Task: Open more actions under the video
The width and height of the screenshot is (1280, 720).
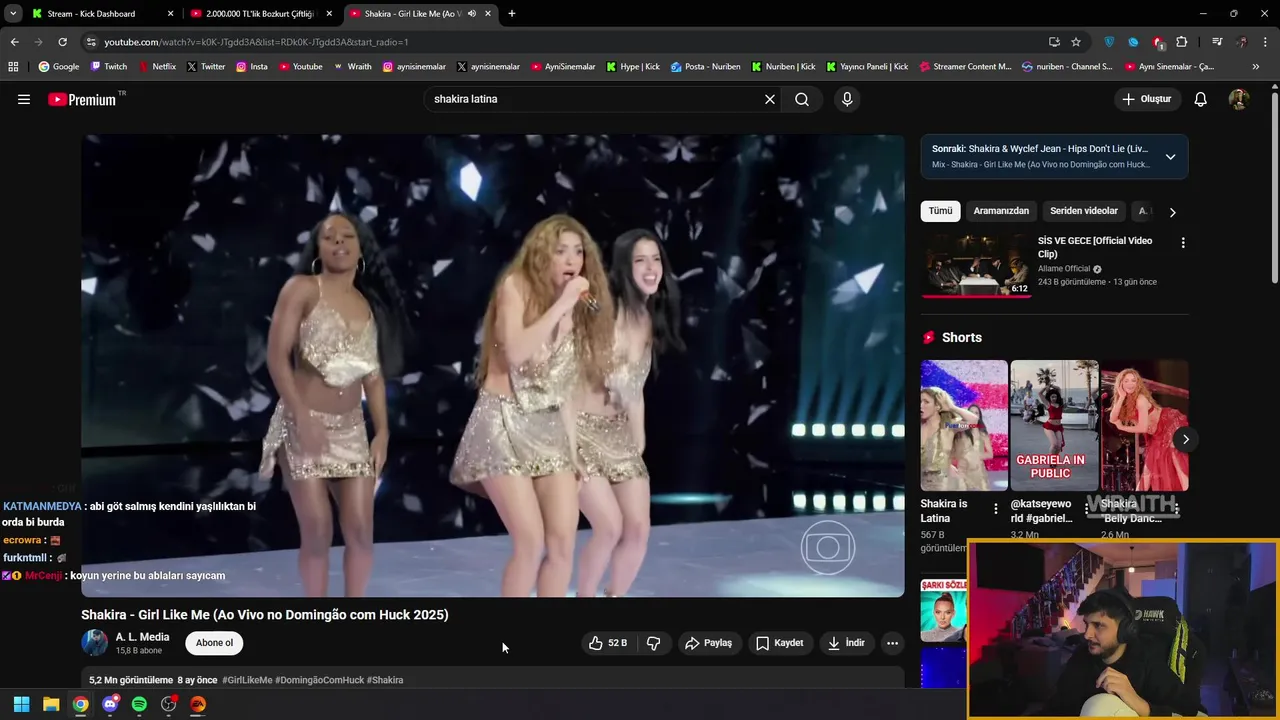Action: [x=892, y=643]
